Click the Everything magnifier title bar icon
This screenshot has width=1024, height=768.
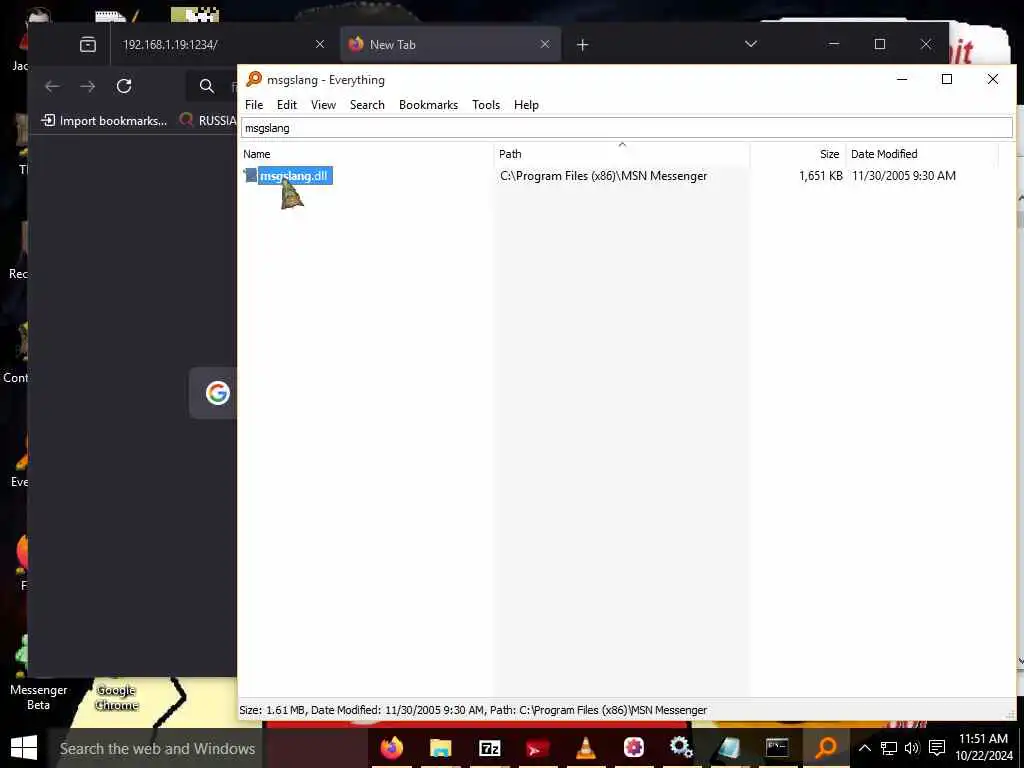253,79
